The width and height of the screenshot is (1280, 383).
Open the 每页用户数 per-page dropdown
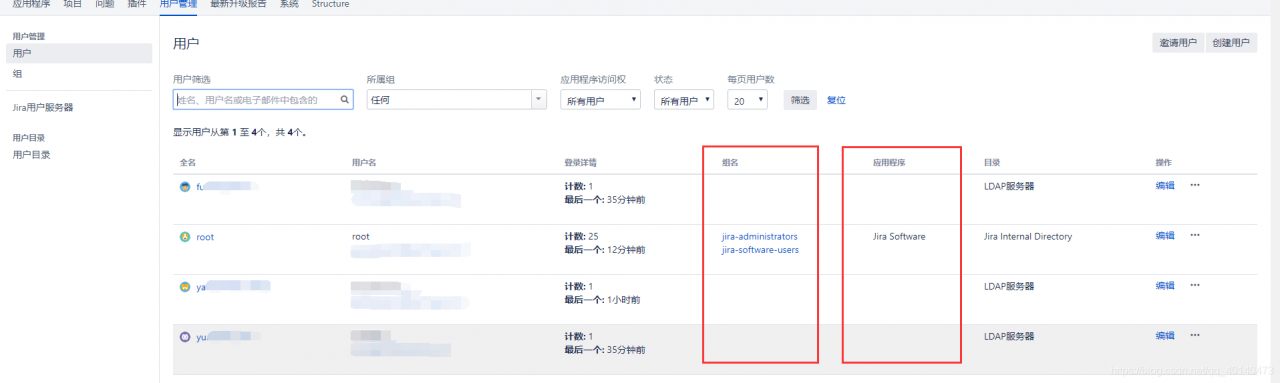click(748, 100)
